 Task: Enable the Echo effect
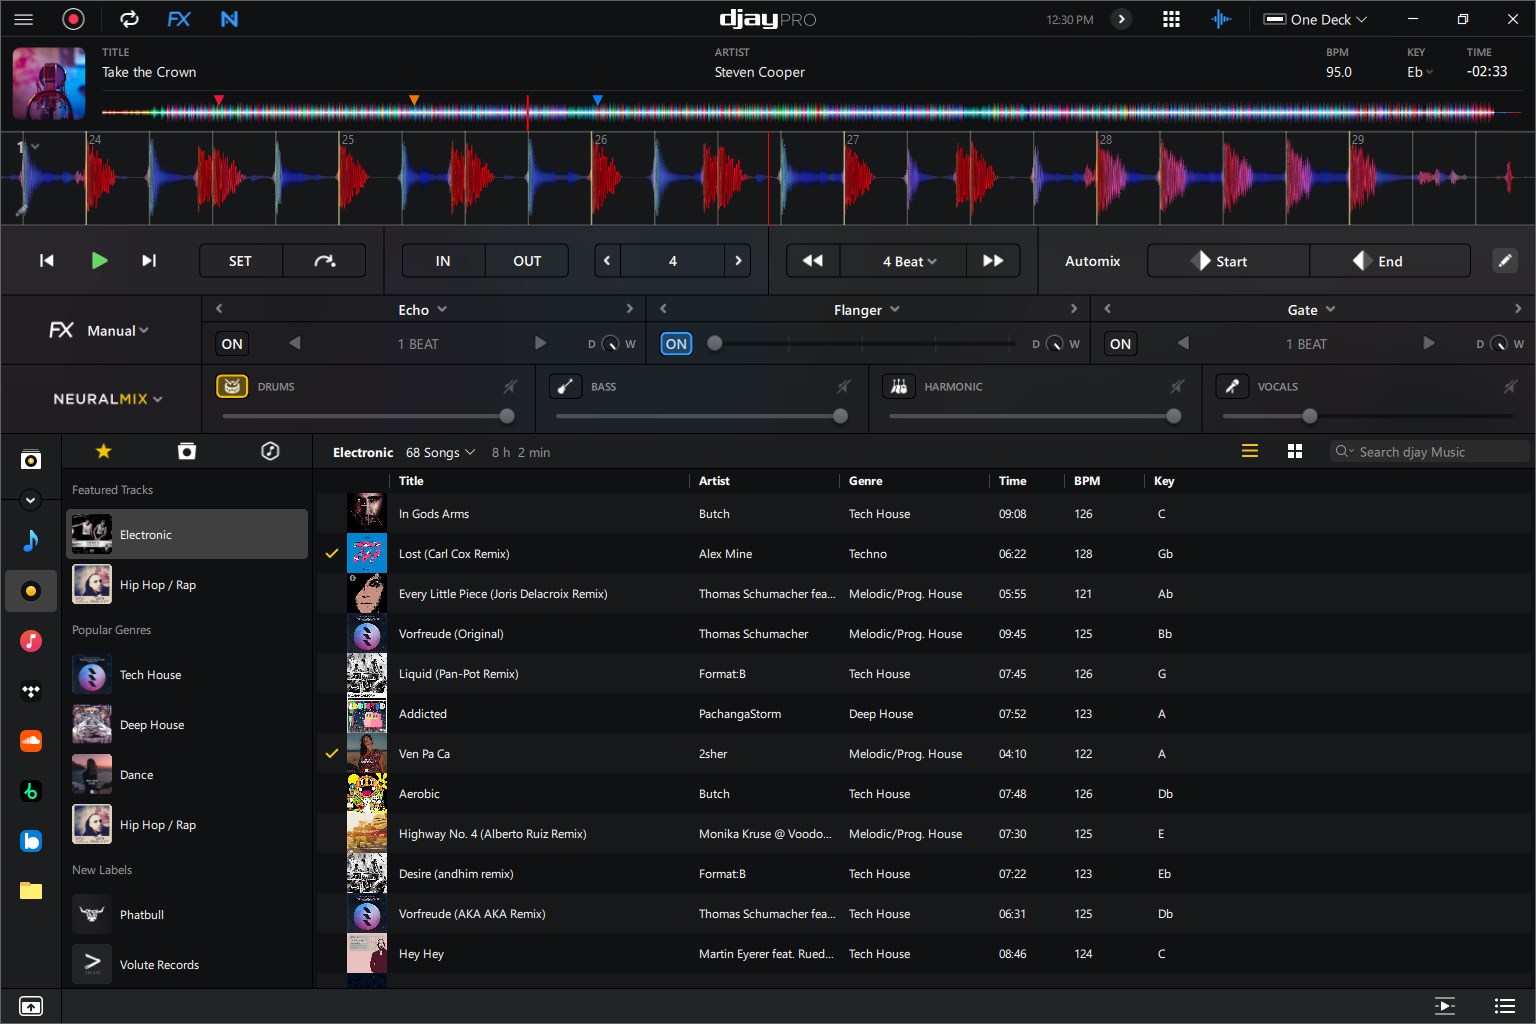point(231,343)
